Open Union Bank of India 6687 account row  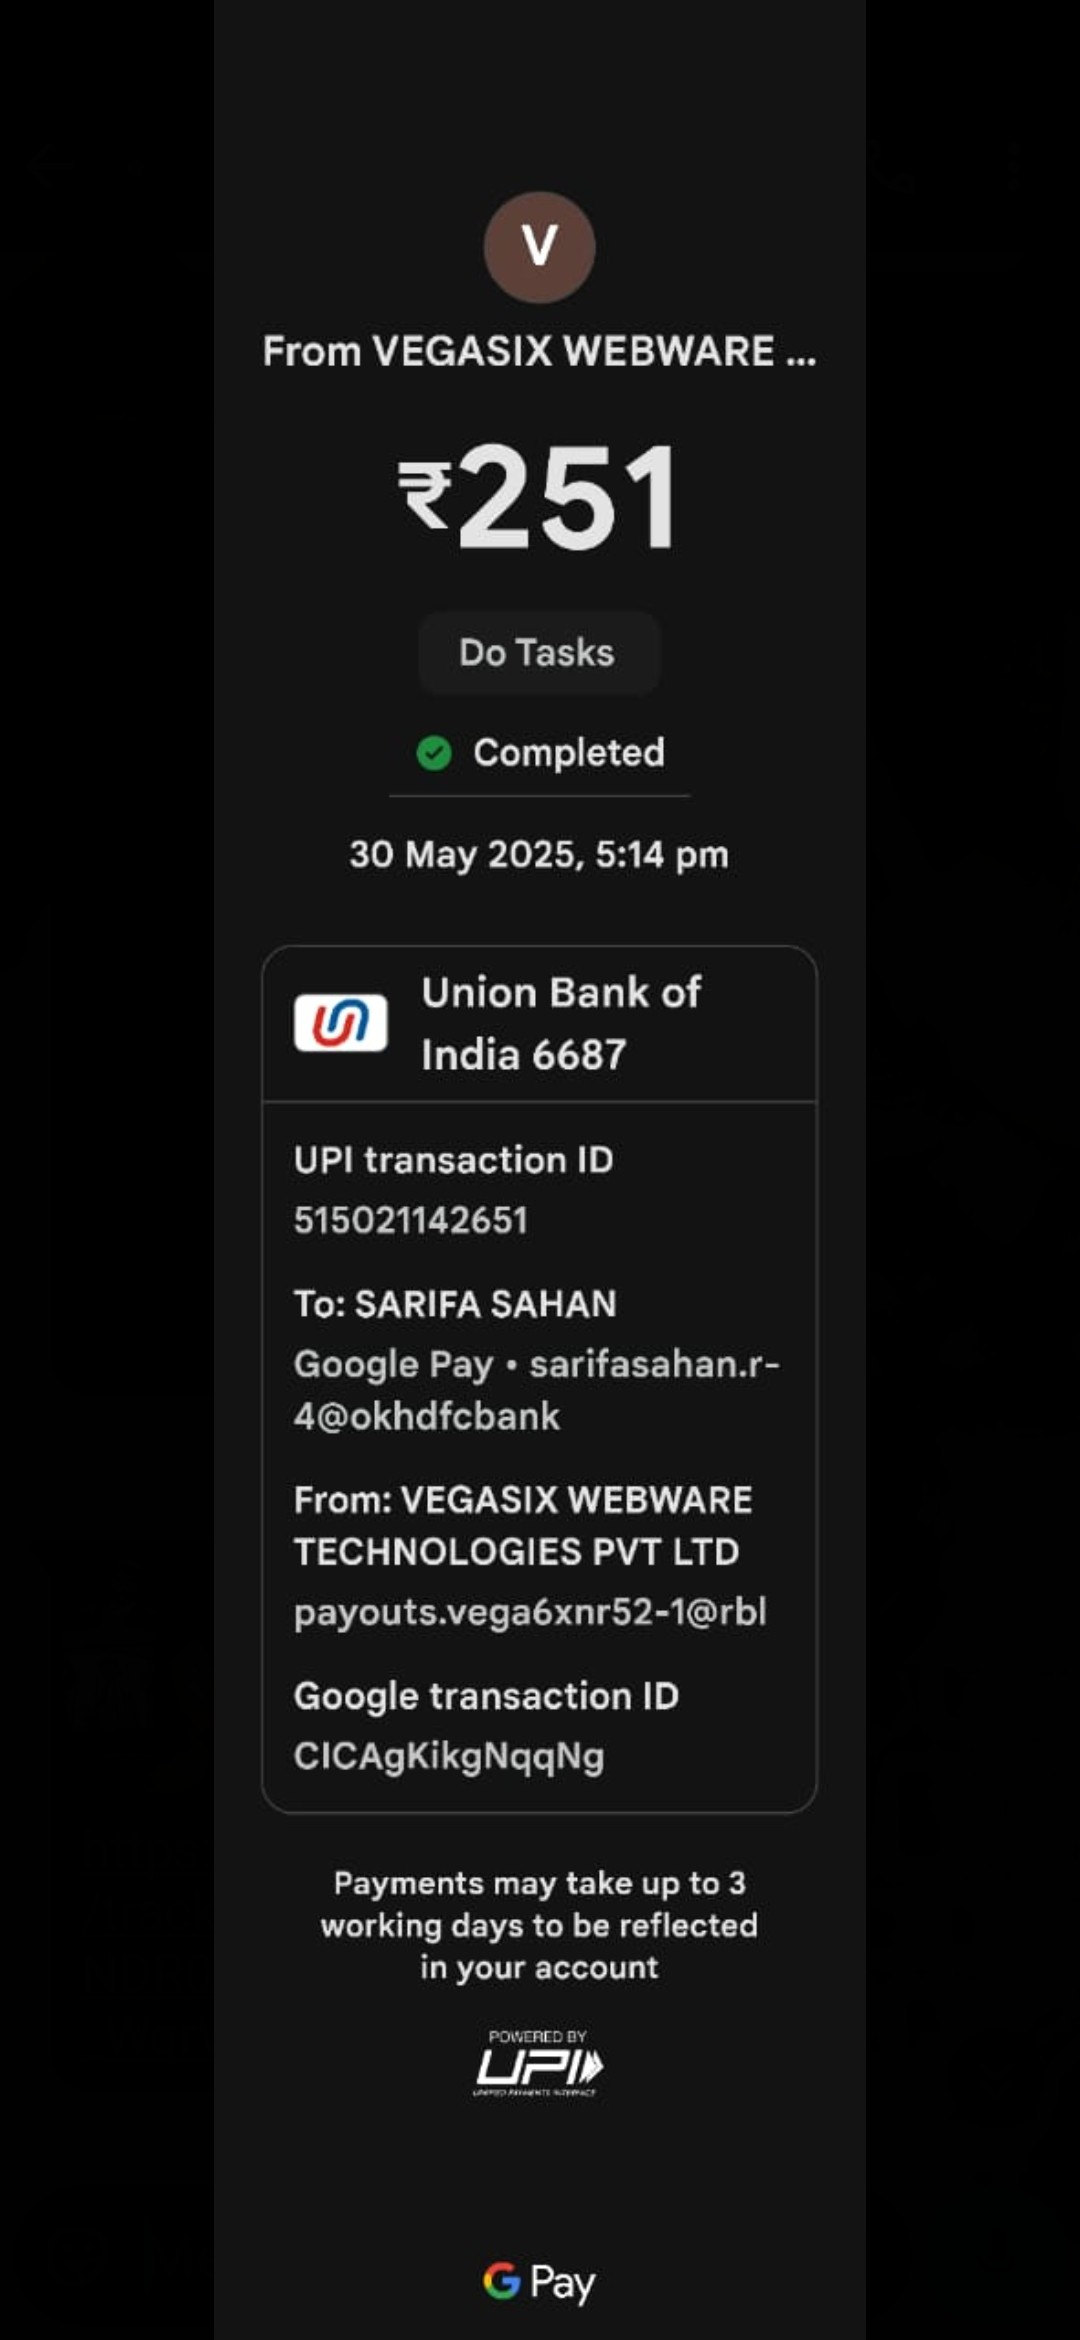click(x=539, y=1024)
